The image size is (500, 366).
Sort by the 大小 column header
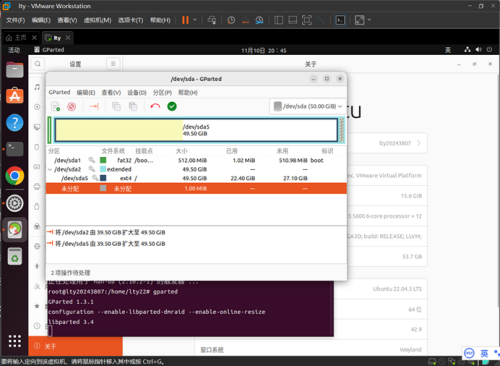point(181,151)
